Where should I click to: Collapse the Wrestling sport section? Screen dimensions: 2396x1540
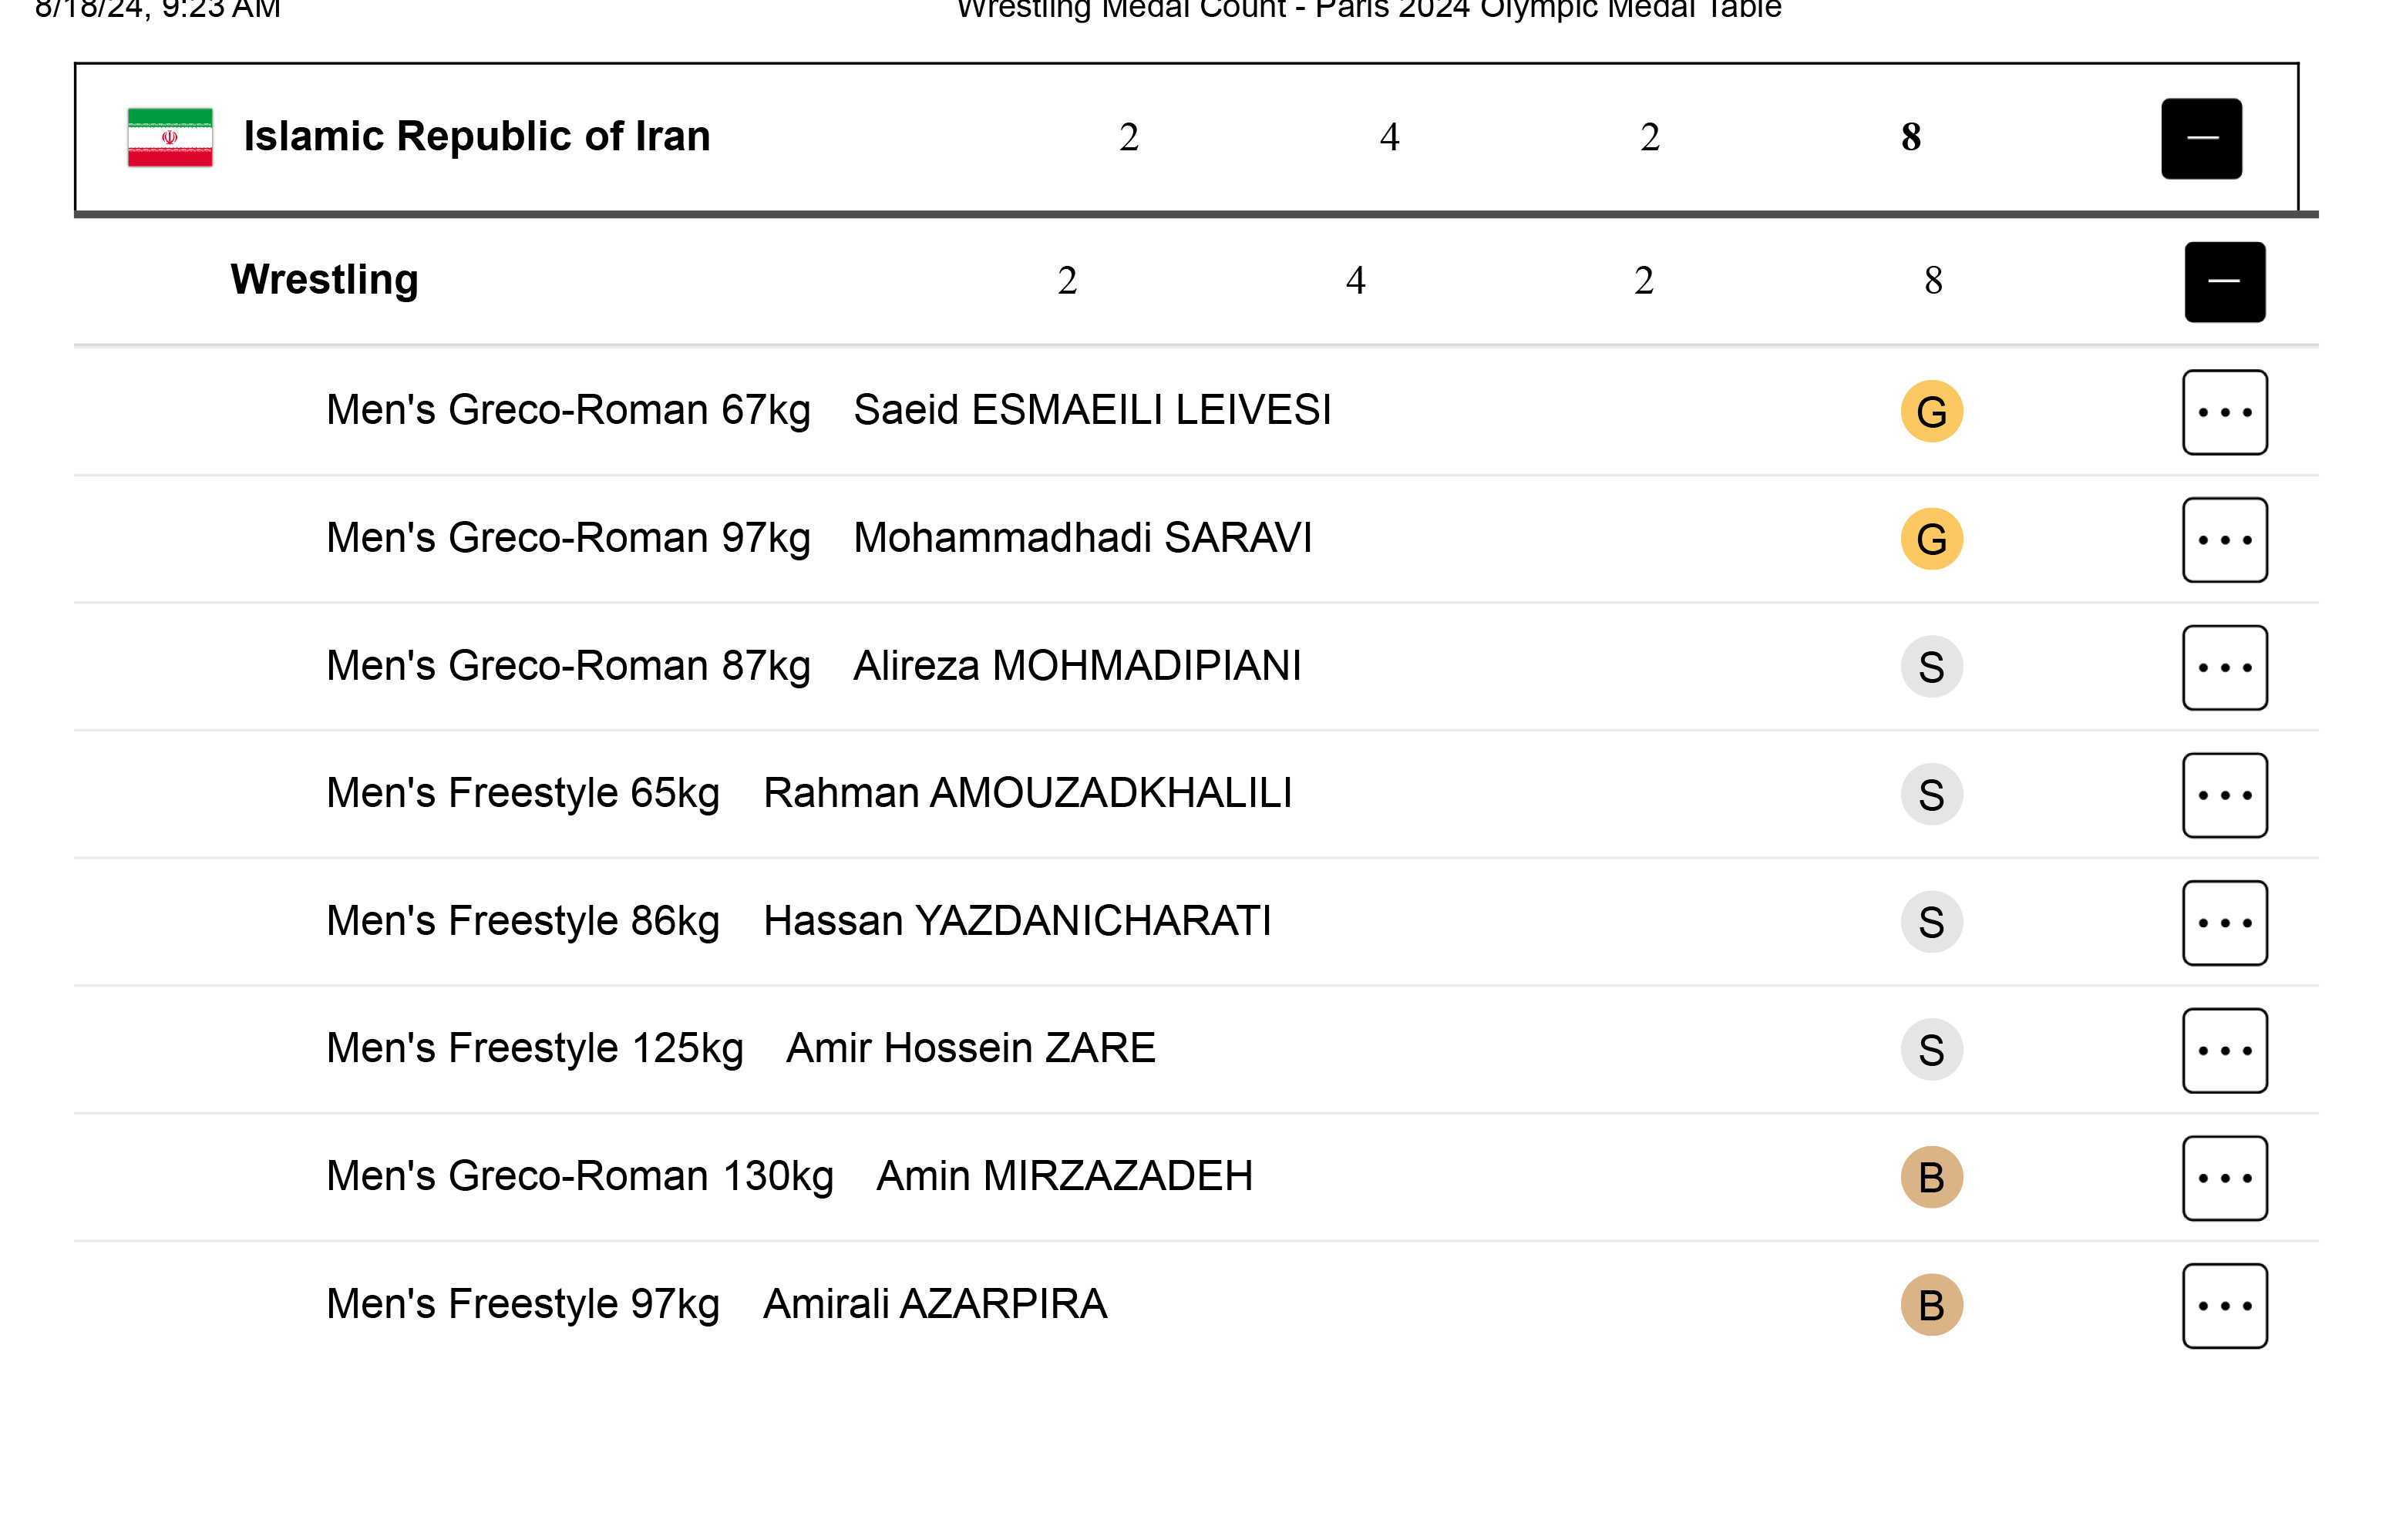click(2224, 281)
